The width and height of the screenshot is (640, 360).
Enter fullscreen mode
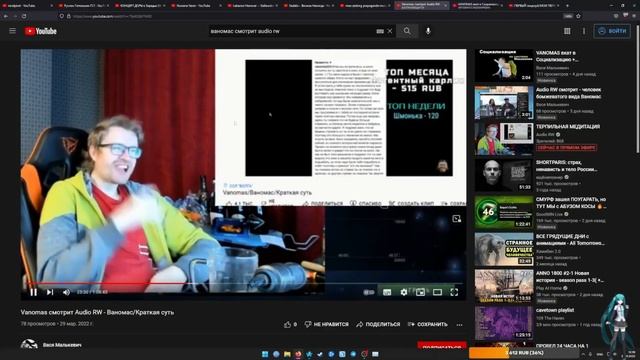pos(454,292)
